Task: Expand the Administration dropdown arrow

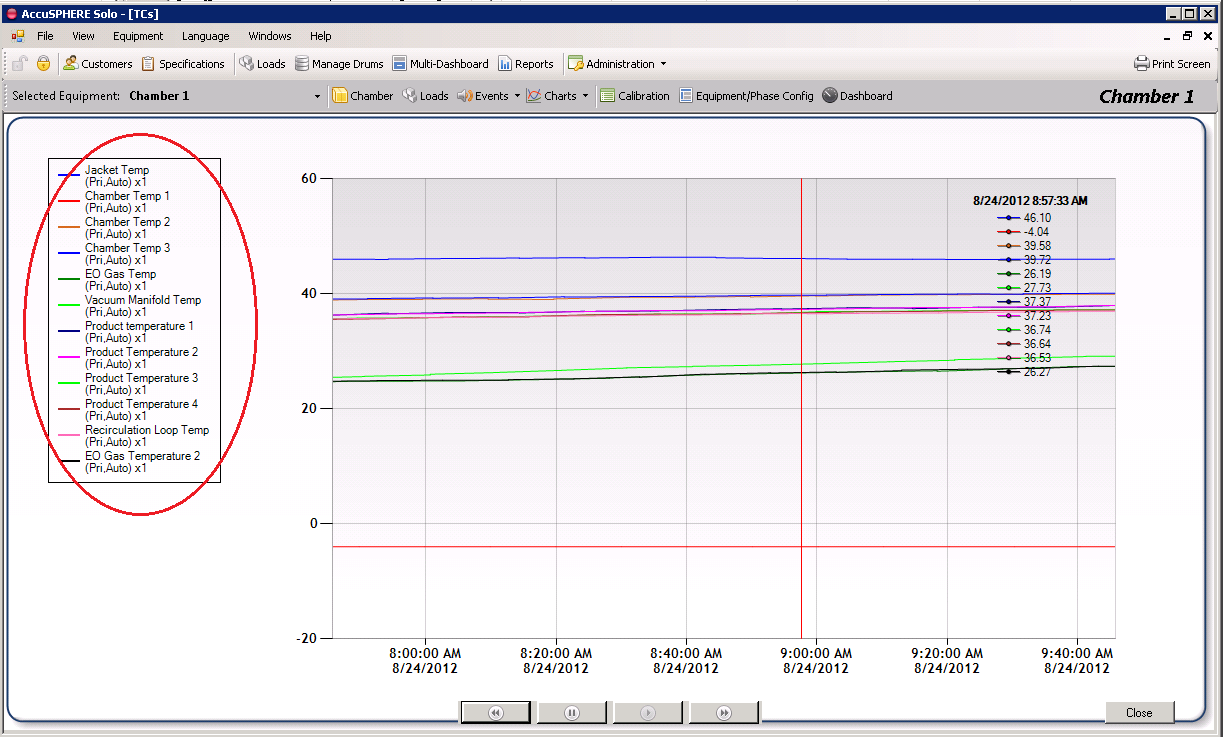Action: (x=663, y=64)
